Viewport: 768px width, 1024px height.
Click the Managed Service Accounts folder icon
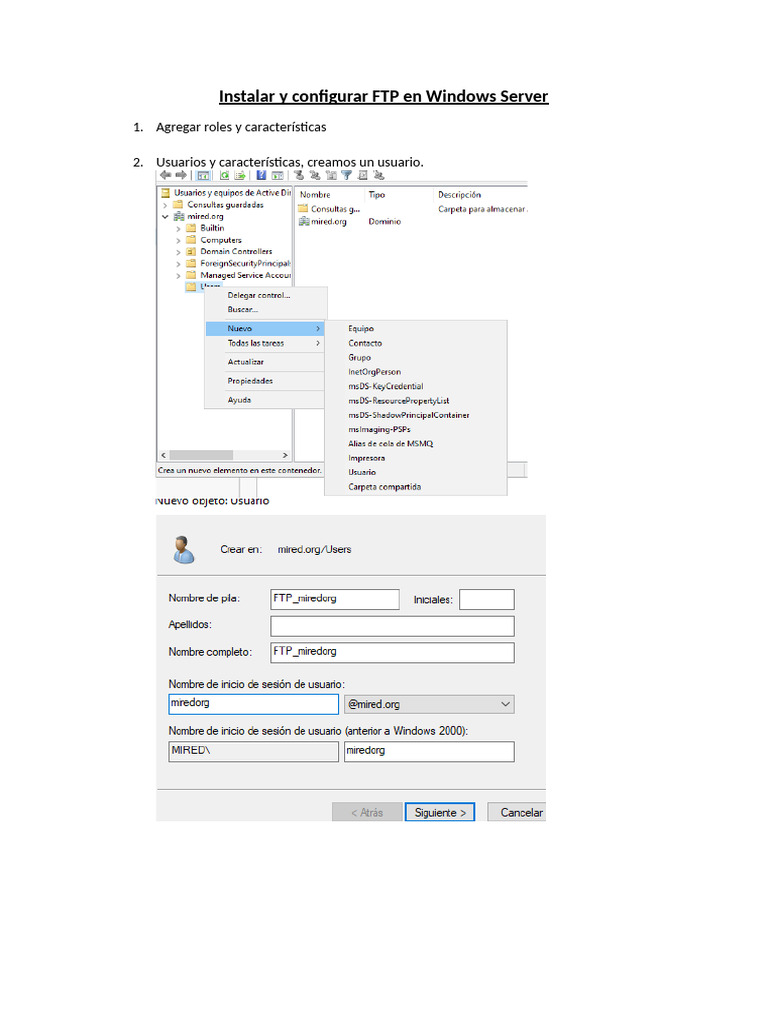(191, 275)
